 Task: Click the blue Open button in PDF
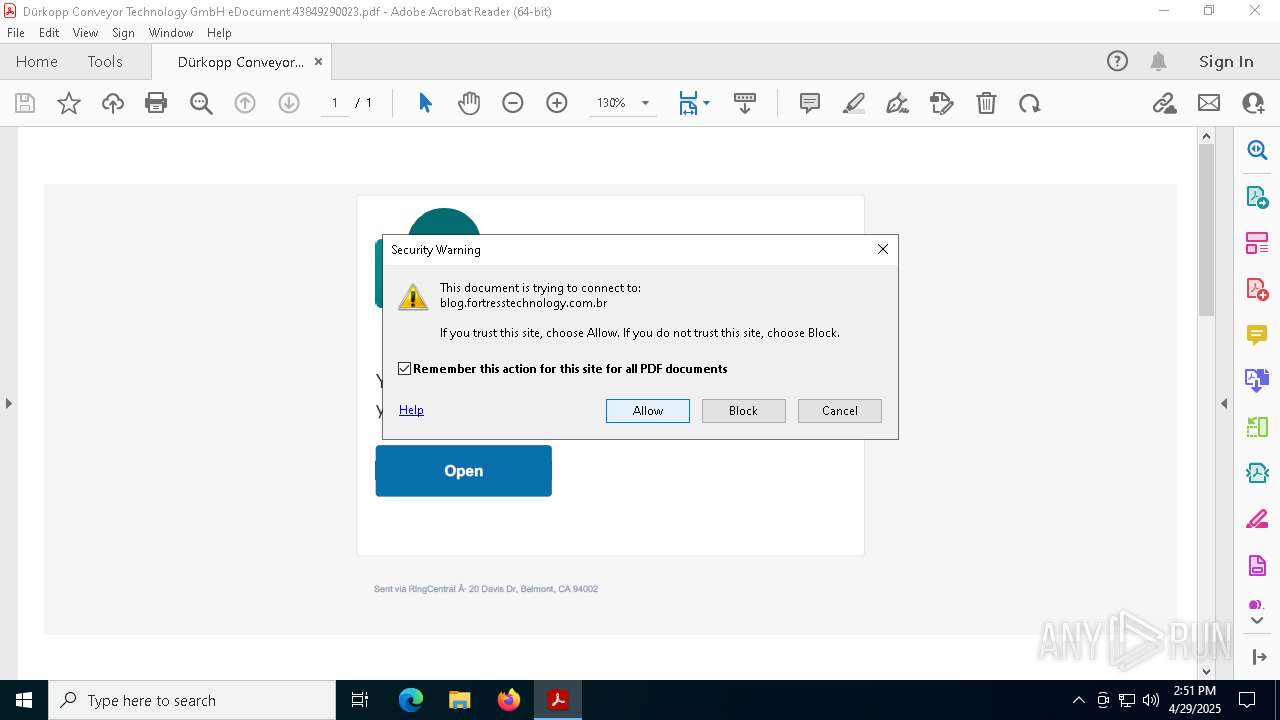tap(463, 471)
